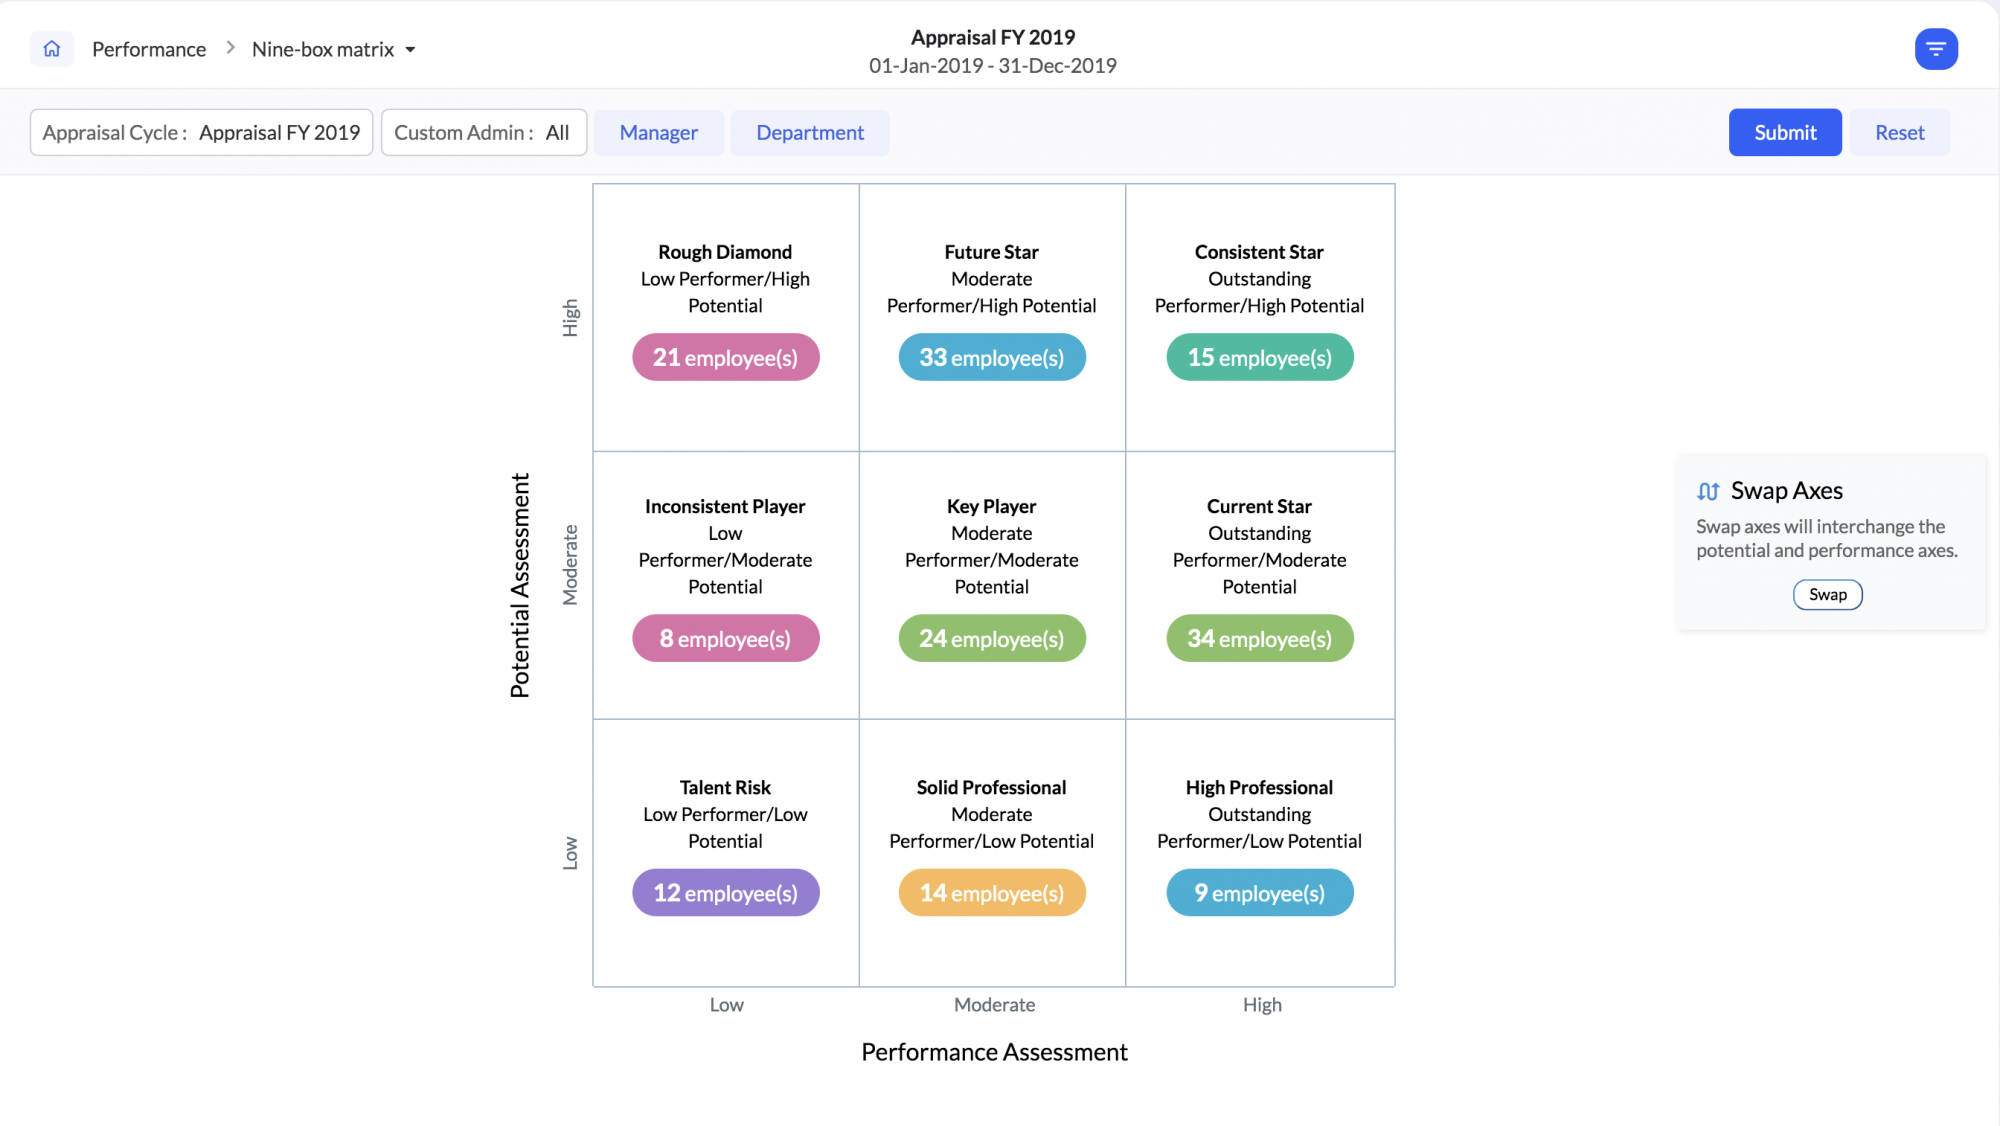Select the Department tab
This screenshot has width=2000, height=1126.
click(x=810, y=132)
